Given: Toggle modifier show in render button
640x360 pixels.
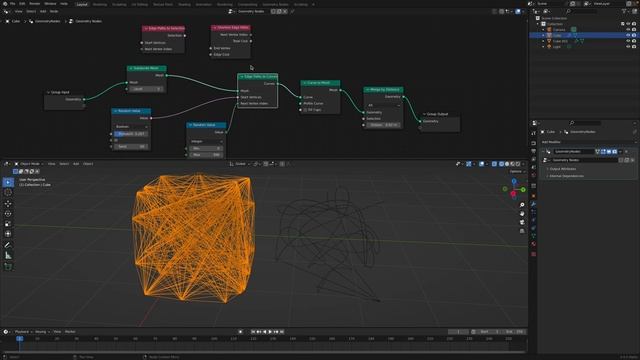Looking at the screenshot, I should 615,151.
